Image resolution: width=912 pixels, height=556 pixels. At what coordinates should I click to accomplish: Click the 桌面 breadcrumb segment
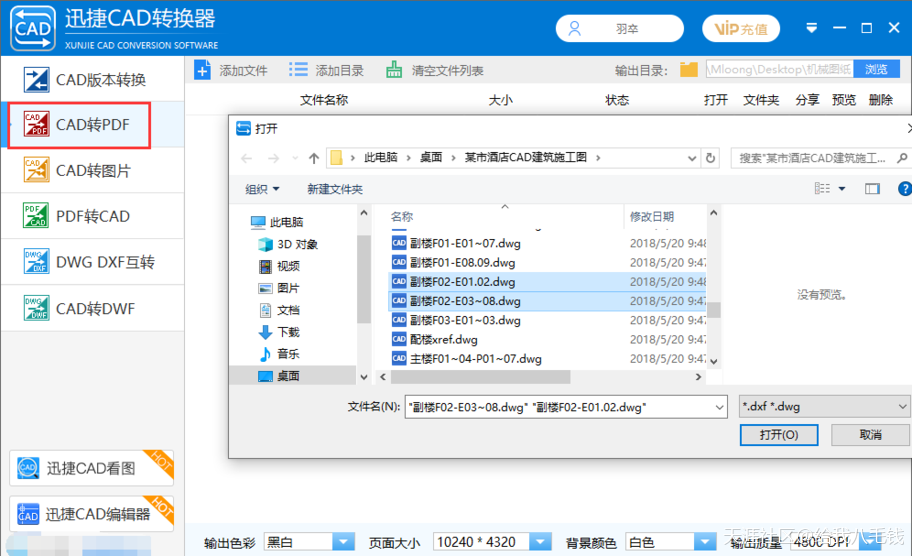(x=431, y=158)
